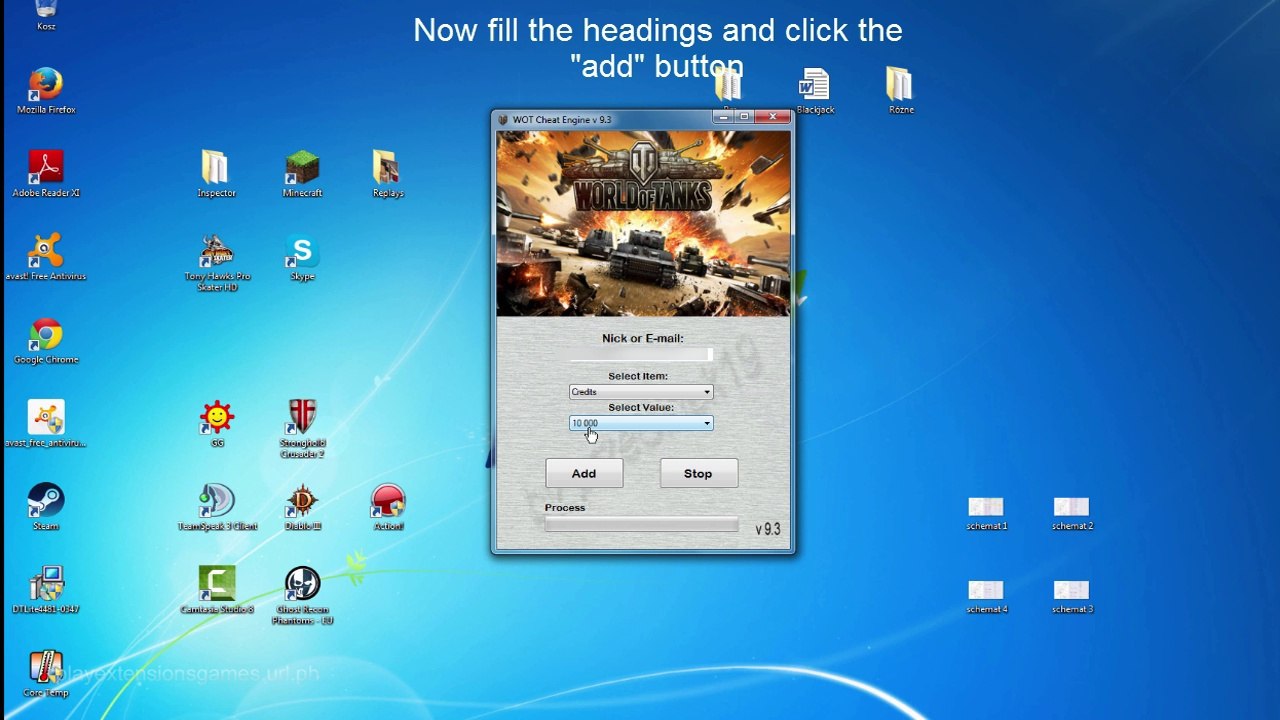Select the DTLite4481-0347 installer icon
The height and width of the screenshot is (720, 1280).
[x=46, y=589]
